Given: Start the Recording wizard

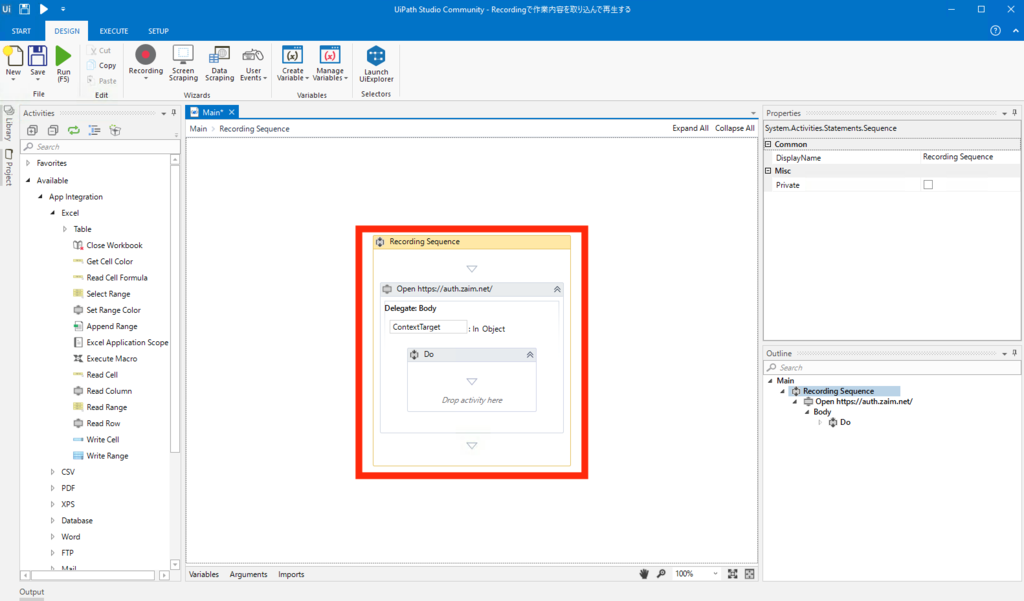Looking at the screenshot, I should [146, 62].
